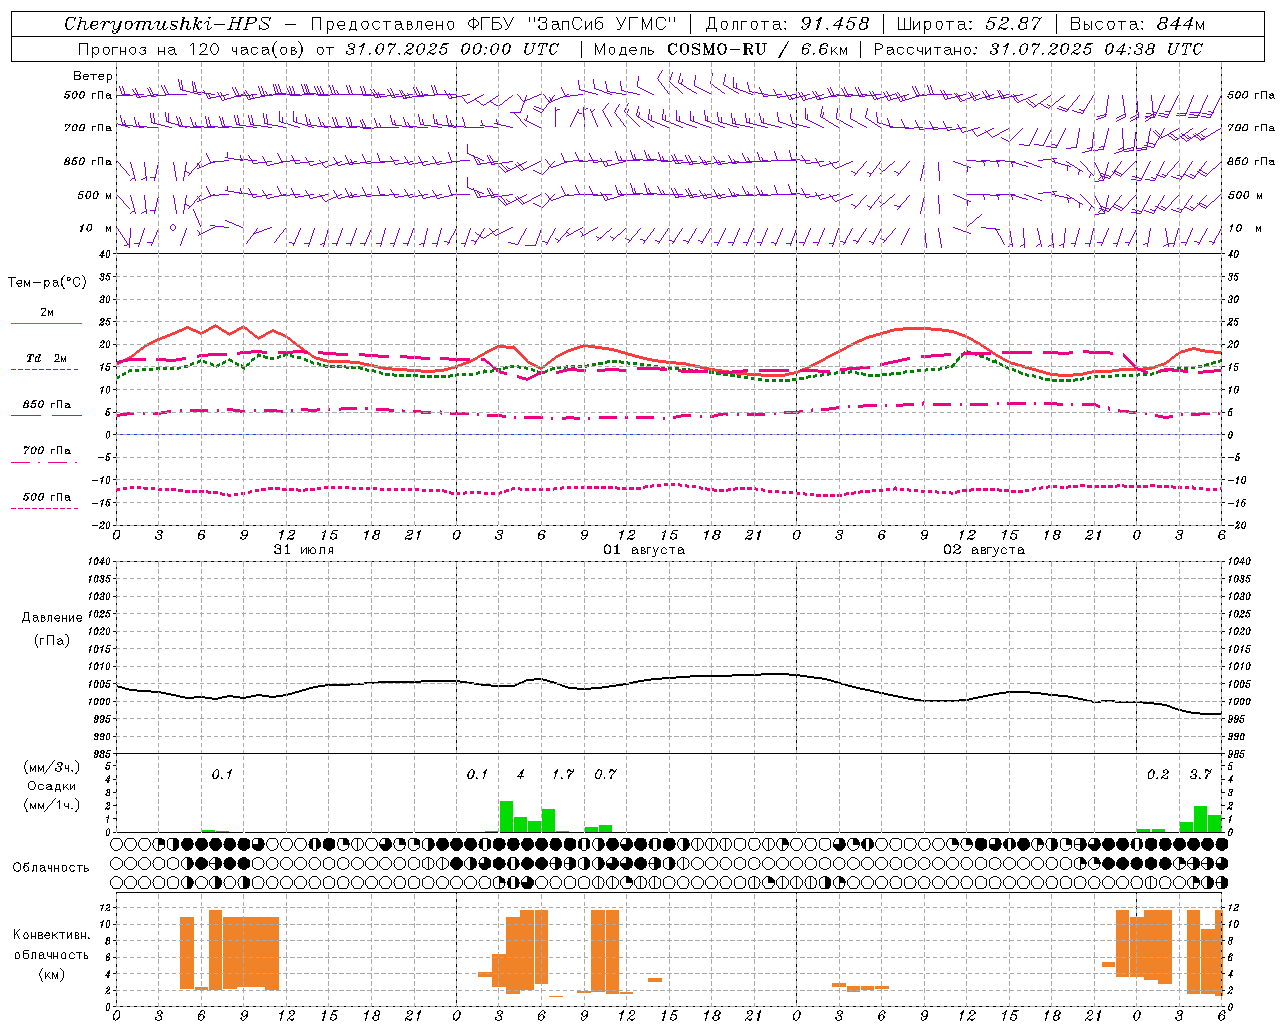
Task: Select the '01 августа' date label
Action: point(644,550)
